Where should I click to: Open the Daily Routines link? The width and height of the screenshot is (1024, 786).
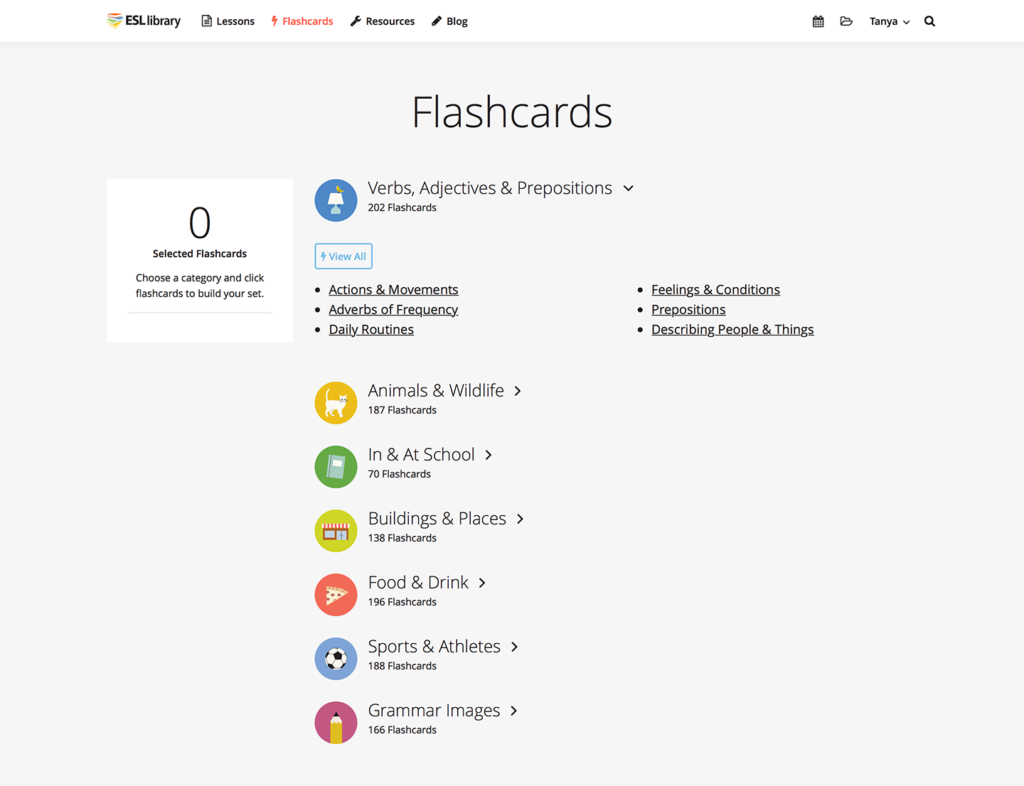point(371,330)
